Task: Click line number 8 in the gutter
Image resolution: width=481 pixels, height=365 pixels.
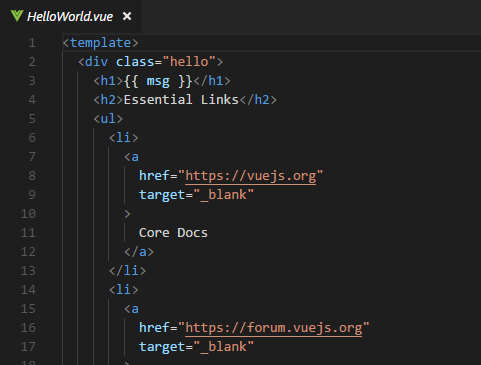Action: coord(32,176)
